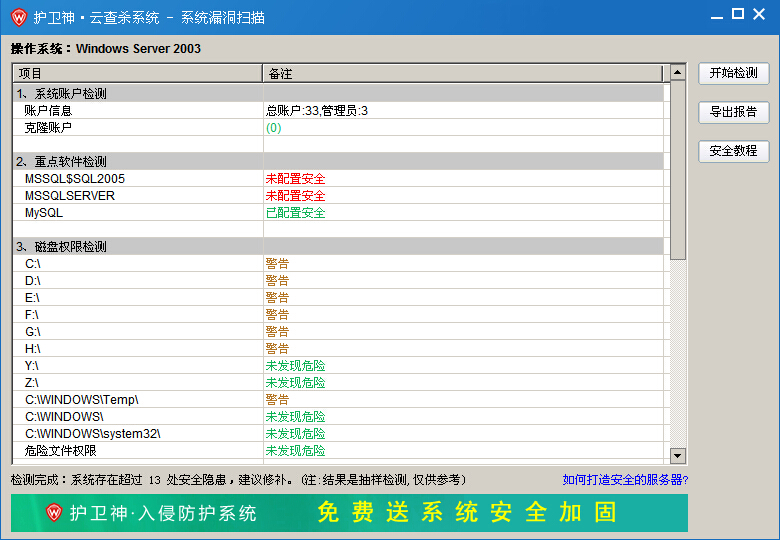Select the 克隆账户 row
Screen dimensions: 780x540
click(x=338, y=127)
